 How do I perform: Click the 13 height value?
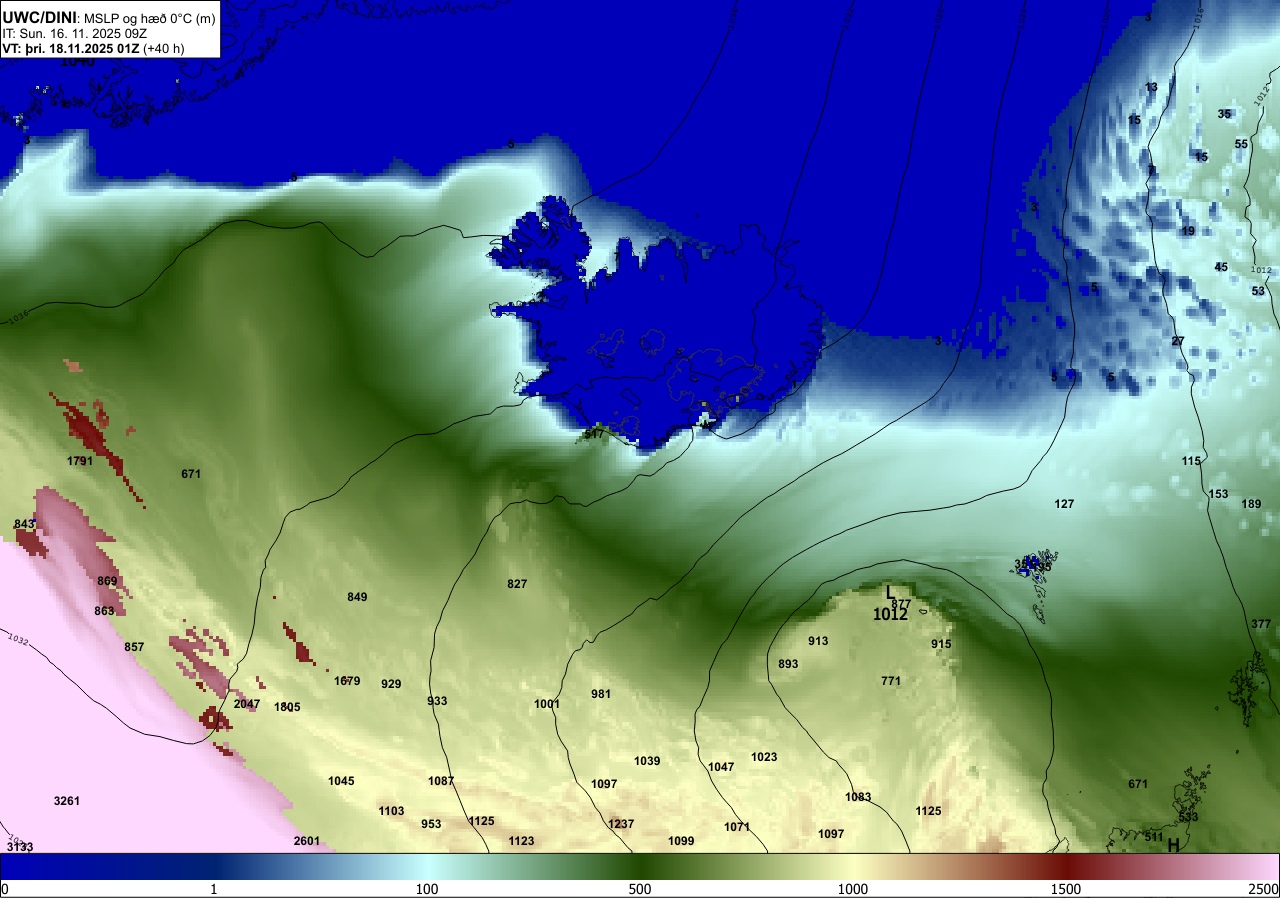point(1151,87)
